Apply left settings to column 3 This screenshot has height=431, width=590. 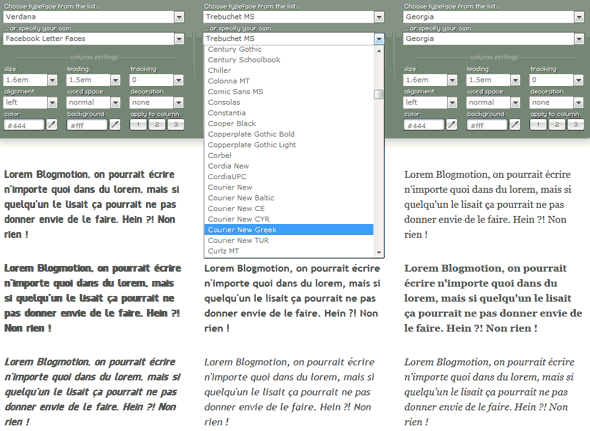pyautogui.click(x=176, y=125)
